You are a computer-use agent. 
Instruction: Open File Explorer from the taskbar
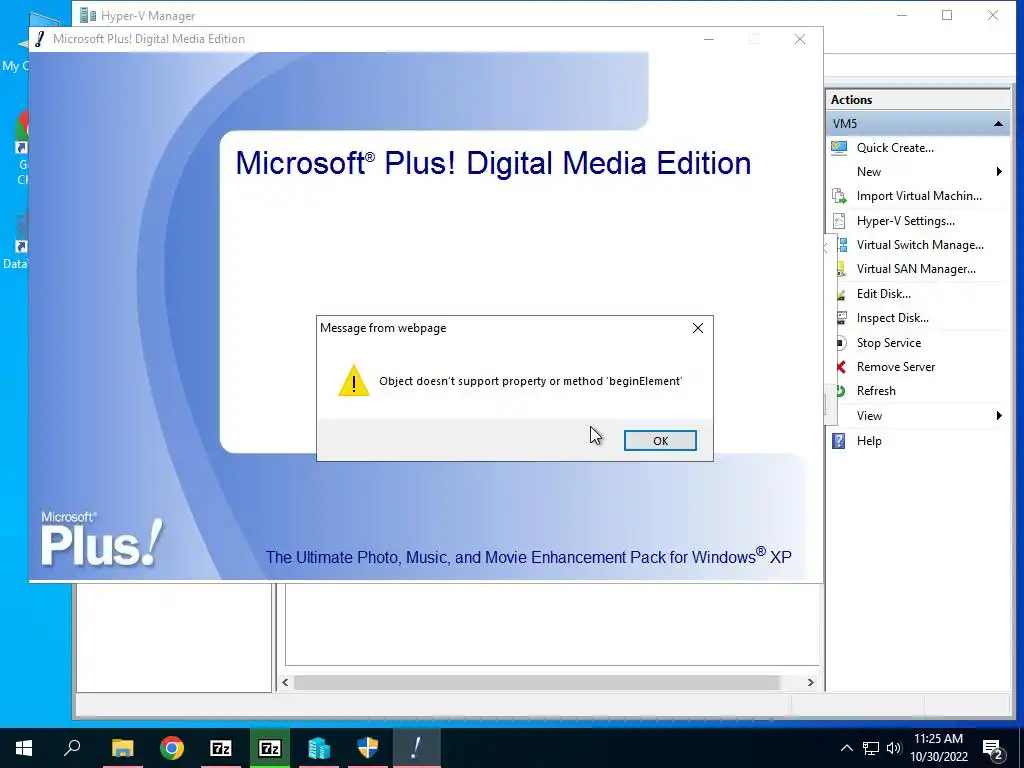tap(122, 748)
